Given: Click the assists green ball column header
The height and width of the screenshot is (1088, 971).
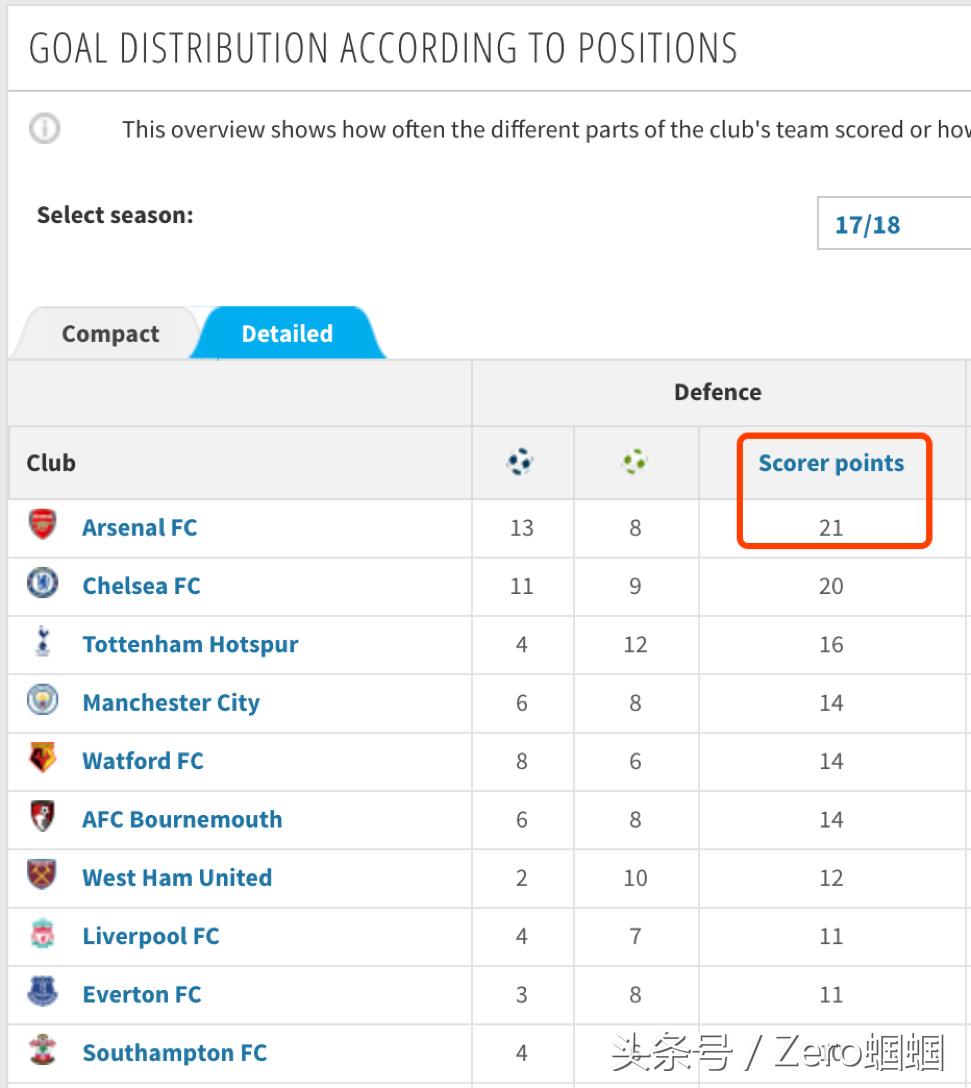Looking at the screenshot, I should pos(634,462).
